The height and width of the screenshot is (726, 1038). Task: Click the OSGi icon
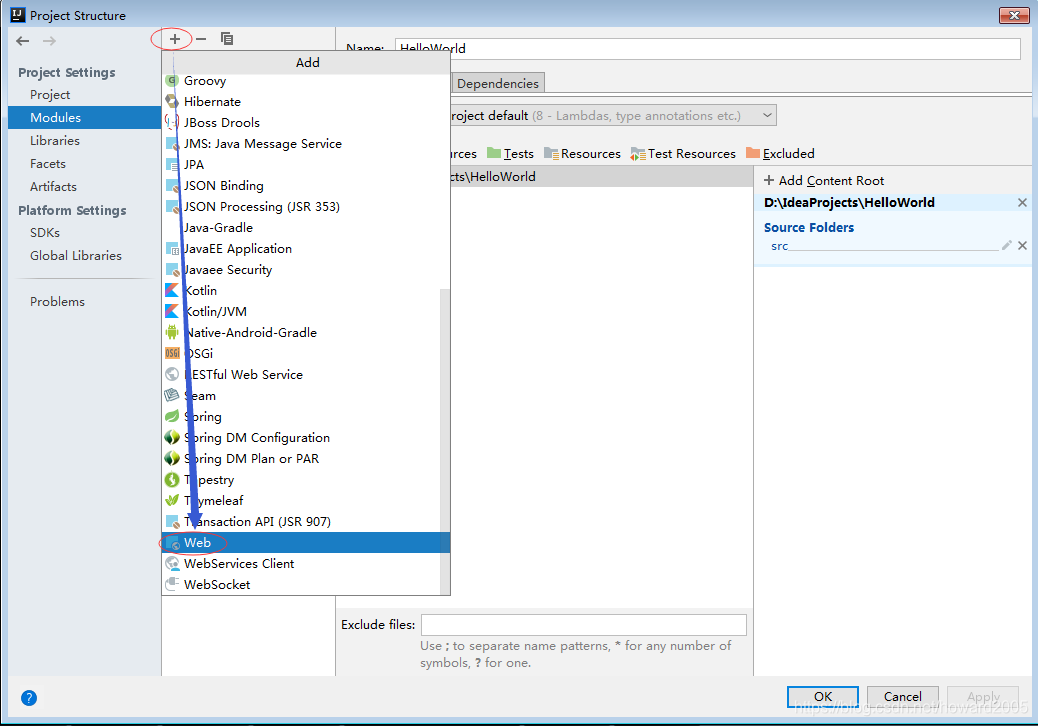tap(172, 353)
